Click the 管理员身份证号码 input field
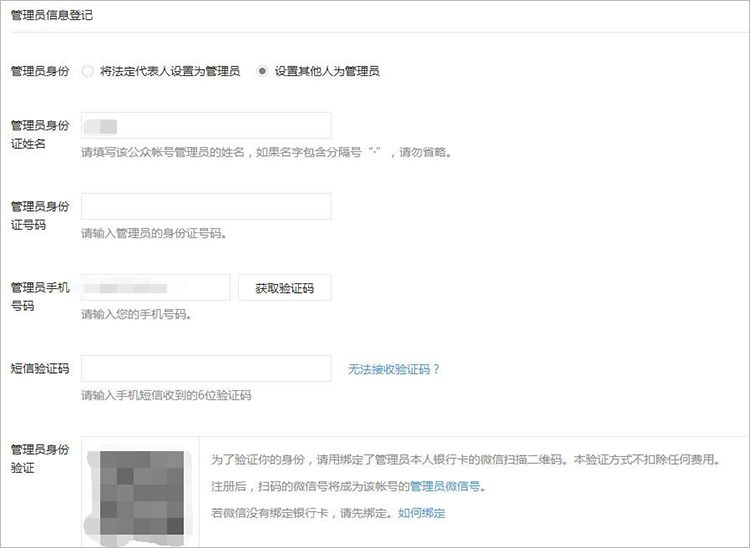The image size is (750, 548). [x=206, y=207]
